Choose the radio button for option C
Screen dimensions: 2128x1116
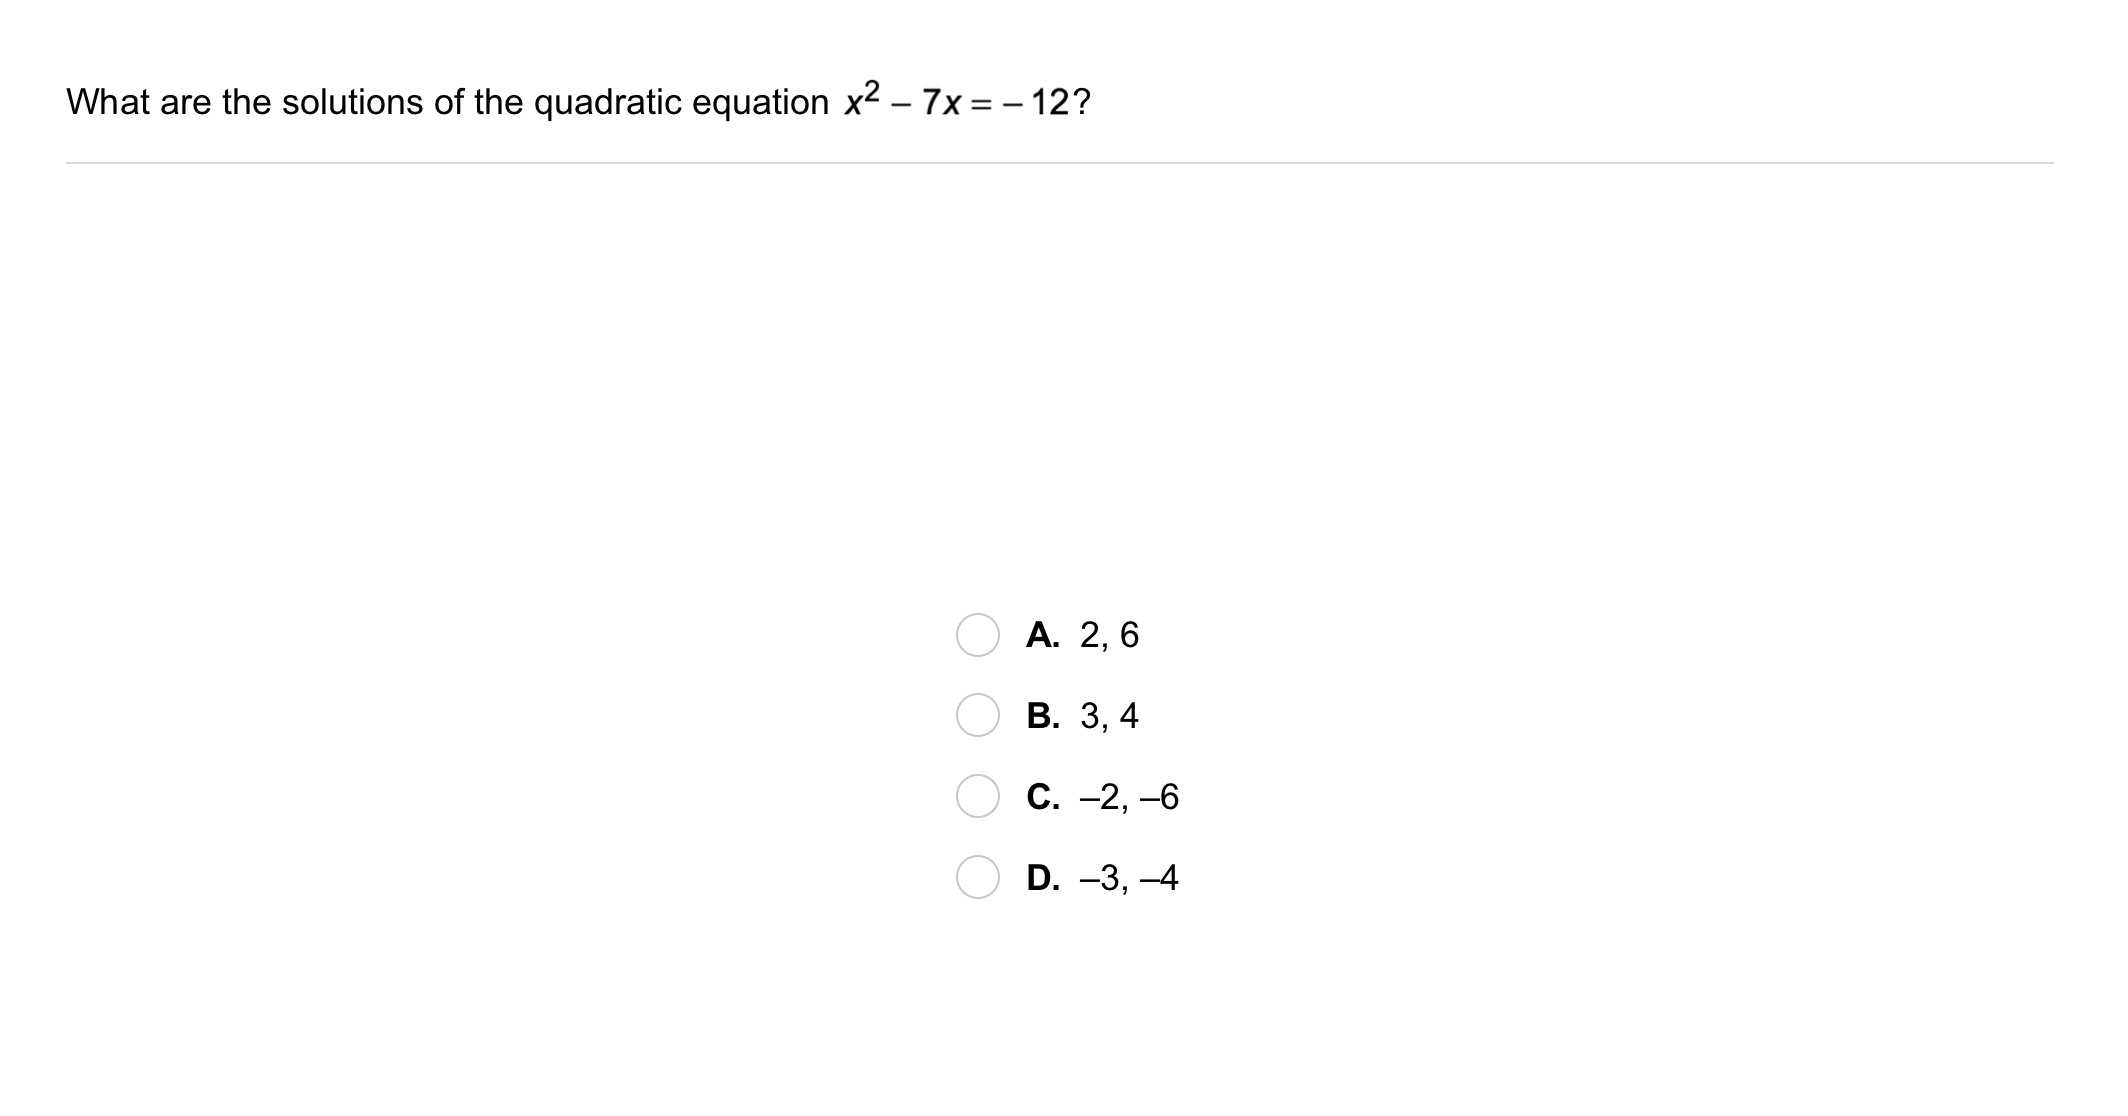coord(977,797)
